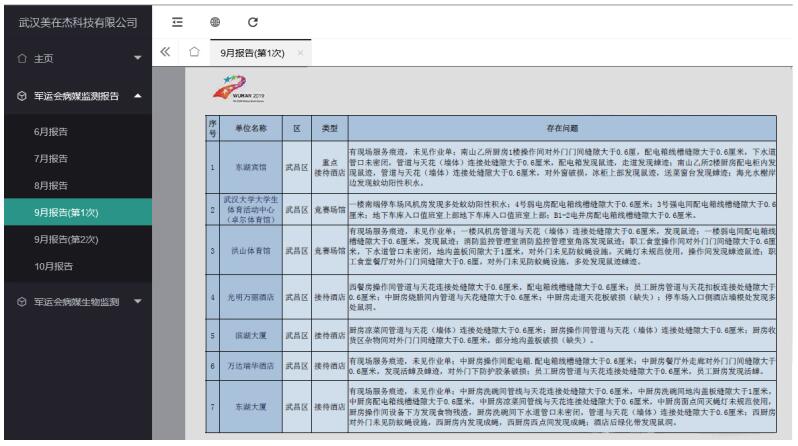The width and height of the screenshot is (798, 446).
Task: Click the home icon in the tab bar
Action: pos(196,51)
